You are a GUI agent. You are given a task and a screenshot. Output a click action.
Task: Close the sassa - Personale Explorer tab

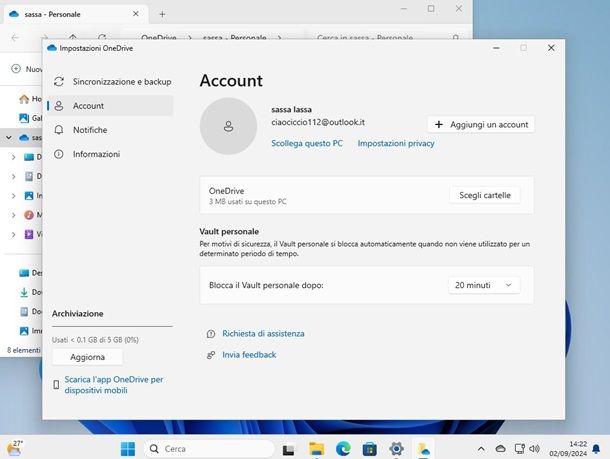pos(135,14)
